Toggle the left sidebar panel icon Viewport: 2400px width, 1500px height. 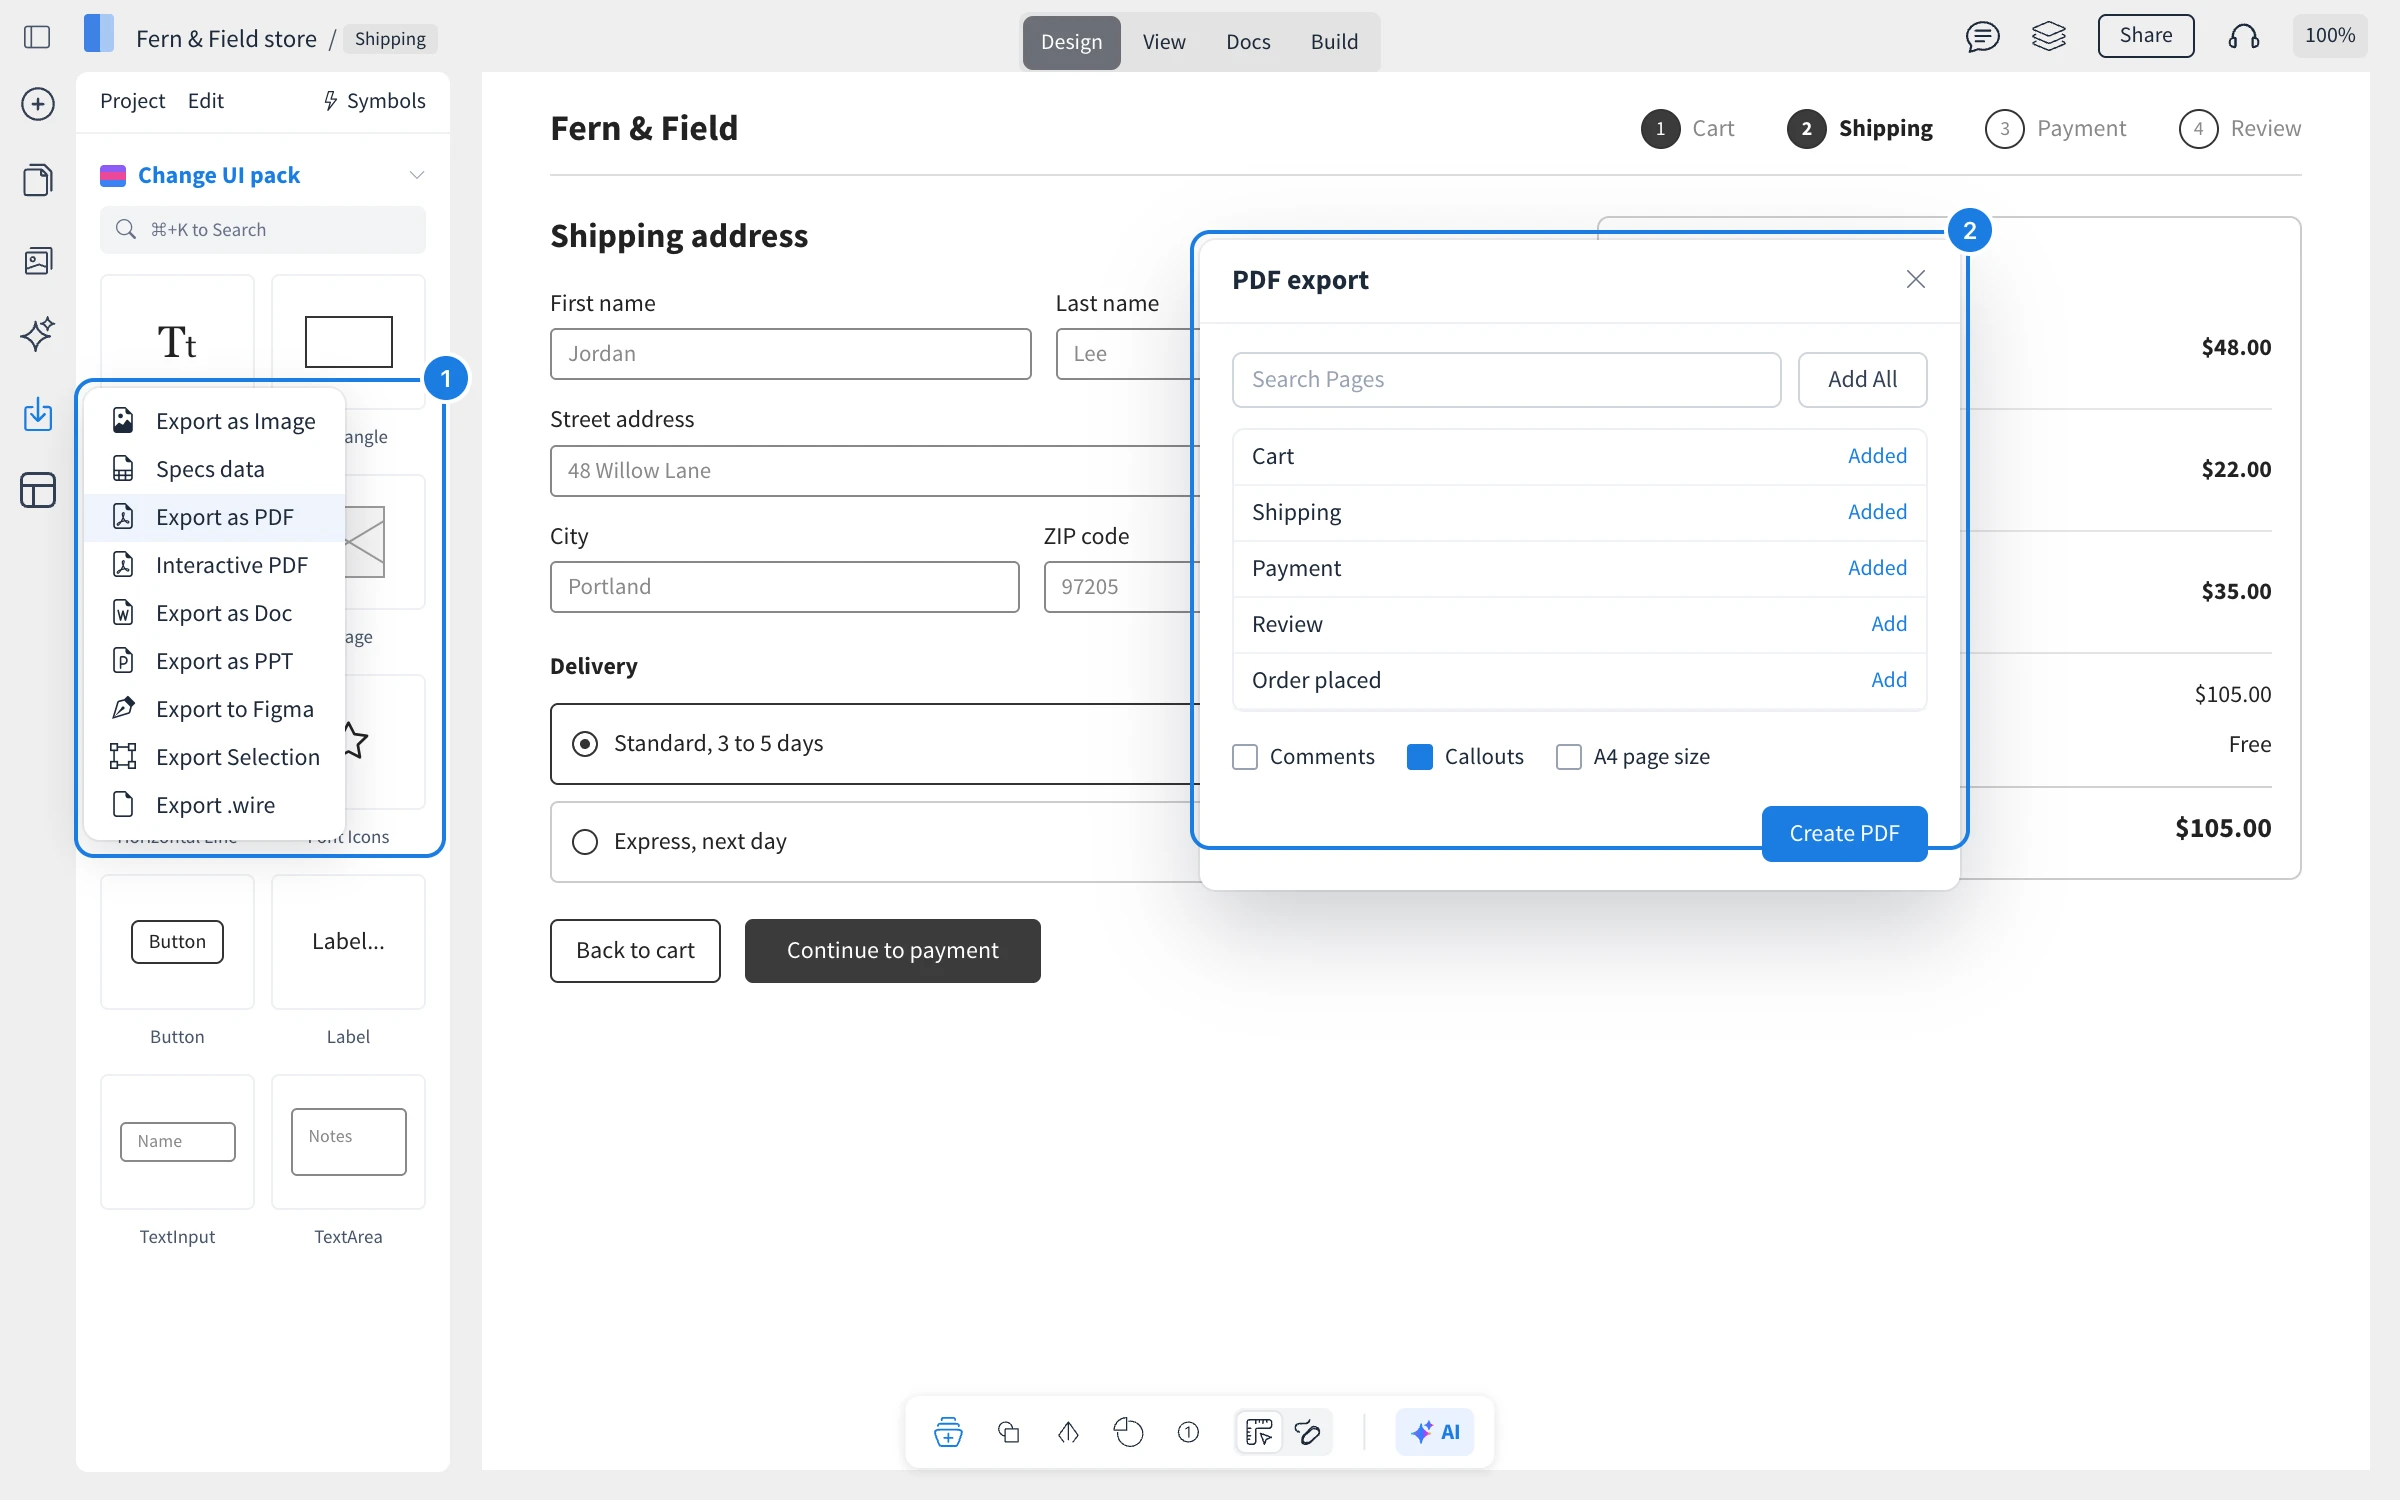point(37,38)
